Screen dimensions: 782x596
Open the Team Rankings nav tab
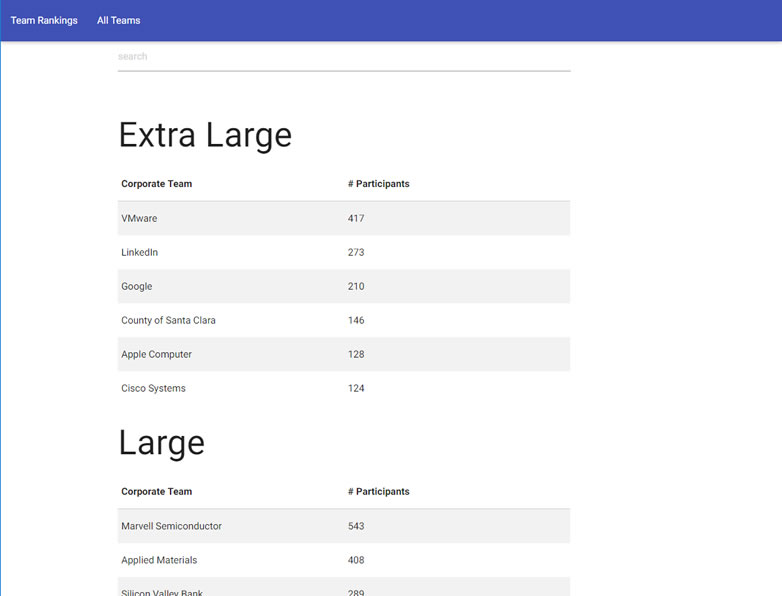pos(44,20)
